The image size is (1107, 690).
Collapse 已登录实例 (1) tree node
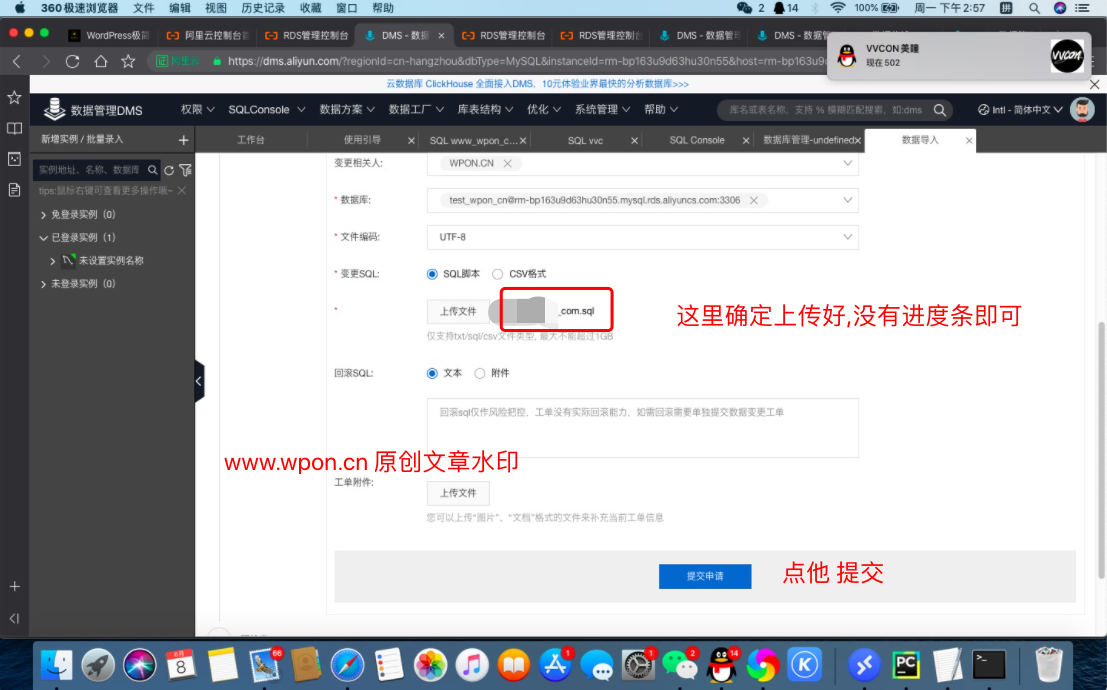43,238
